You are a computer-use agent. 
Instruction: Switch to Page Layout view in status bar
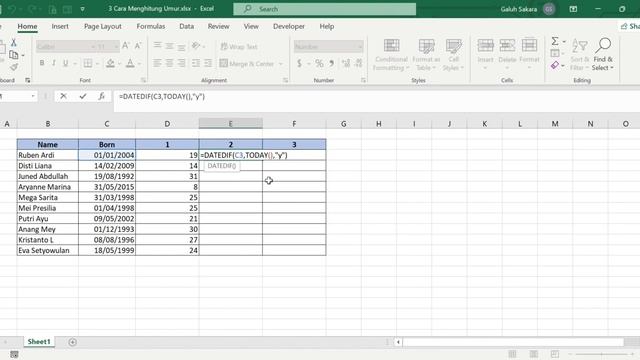click(533, 354)
